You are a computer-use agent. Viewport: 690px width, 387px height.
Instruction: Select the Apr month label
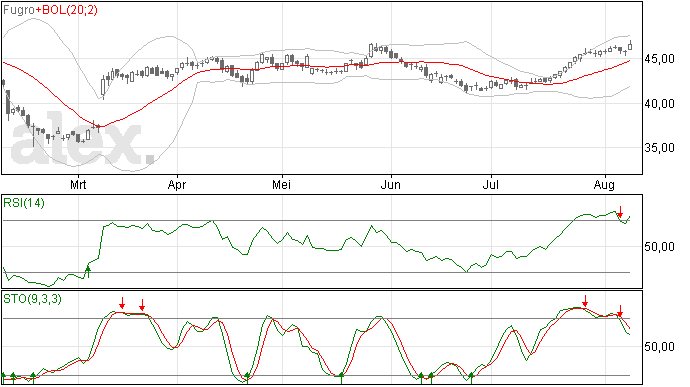[177, 184]
